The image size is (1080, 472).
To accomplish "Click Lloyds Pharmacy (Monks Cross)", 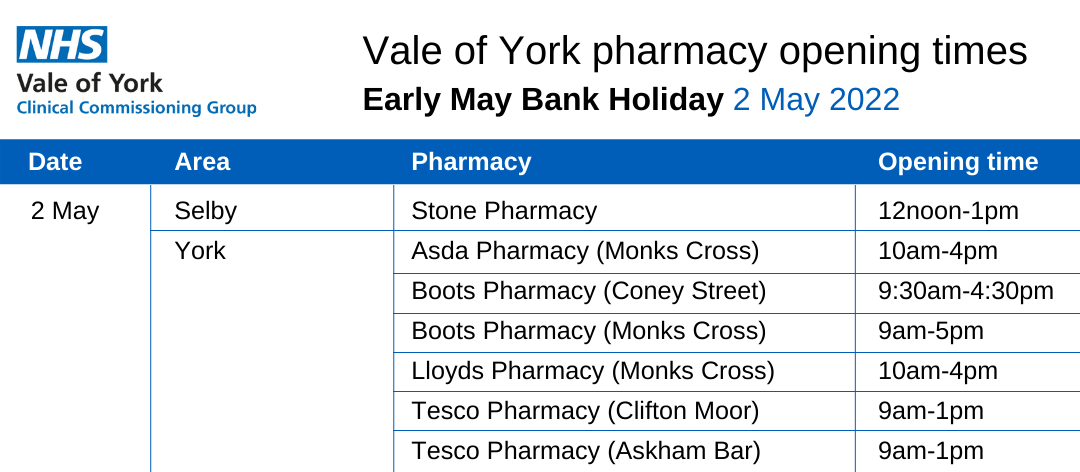I will [593, 371].
